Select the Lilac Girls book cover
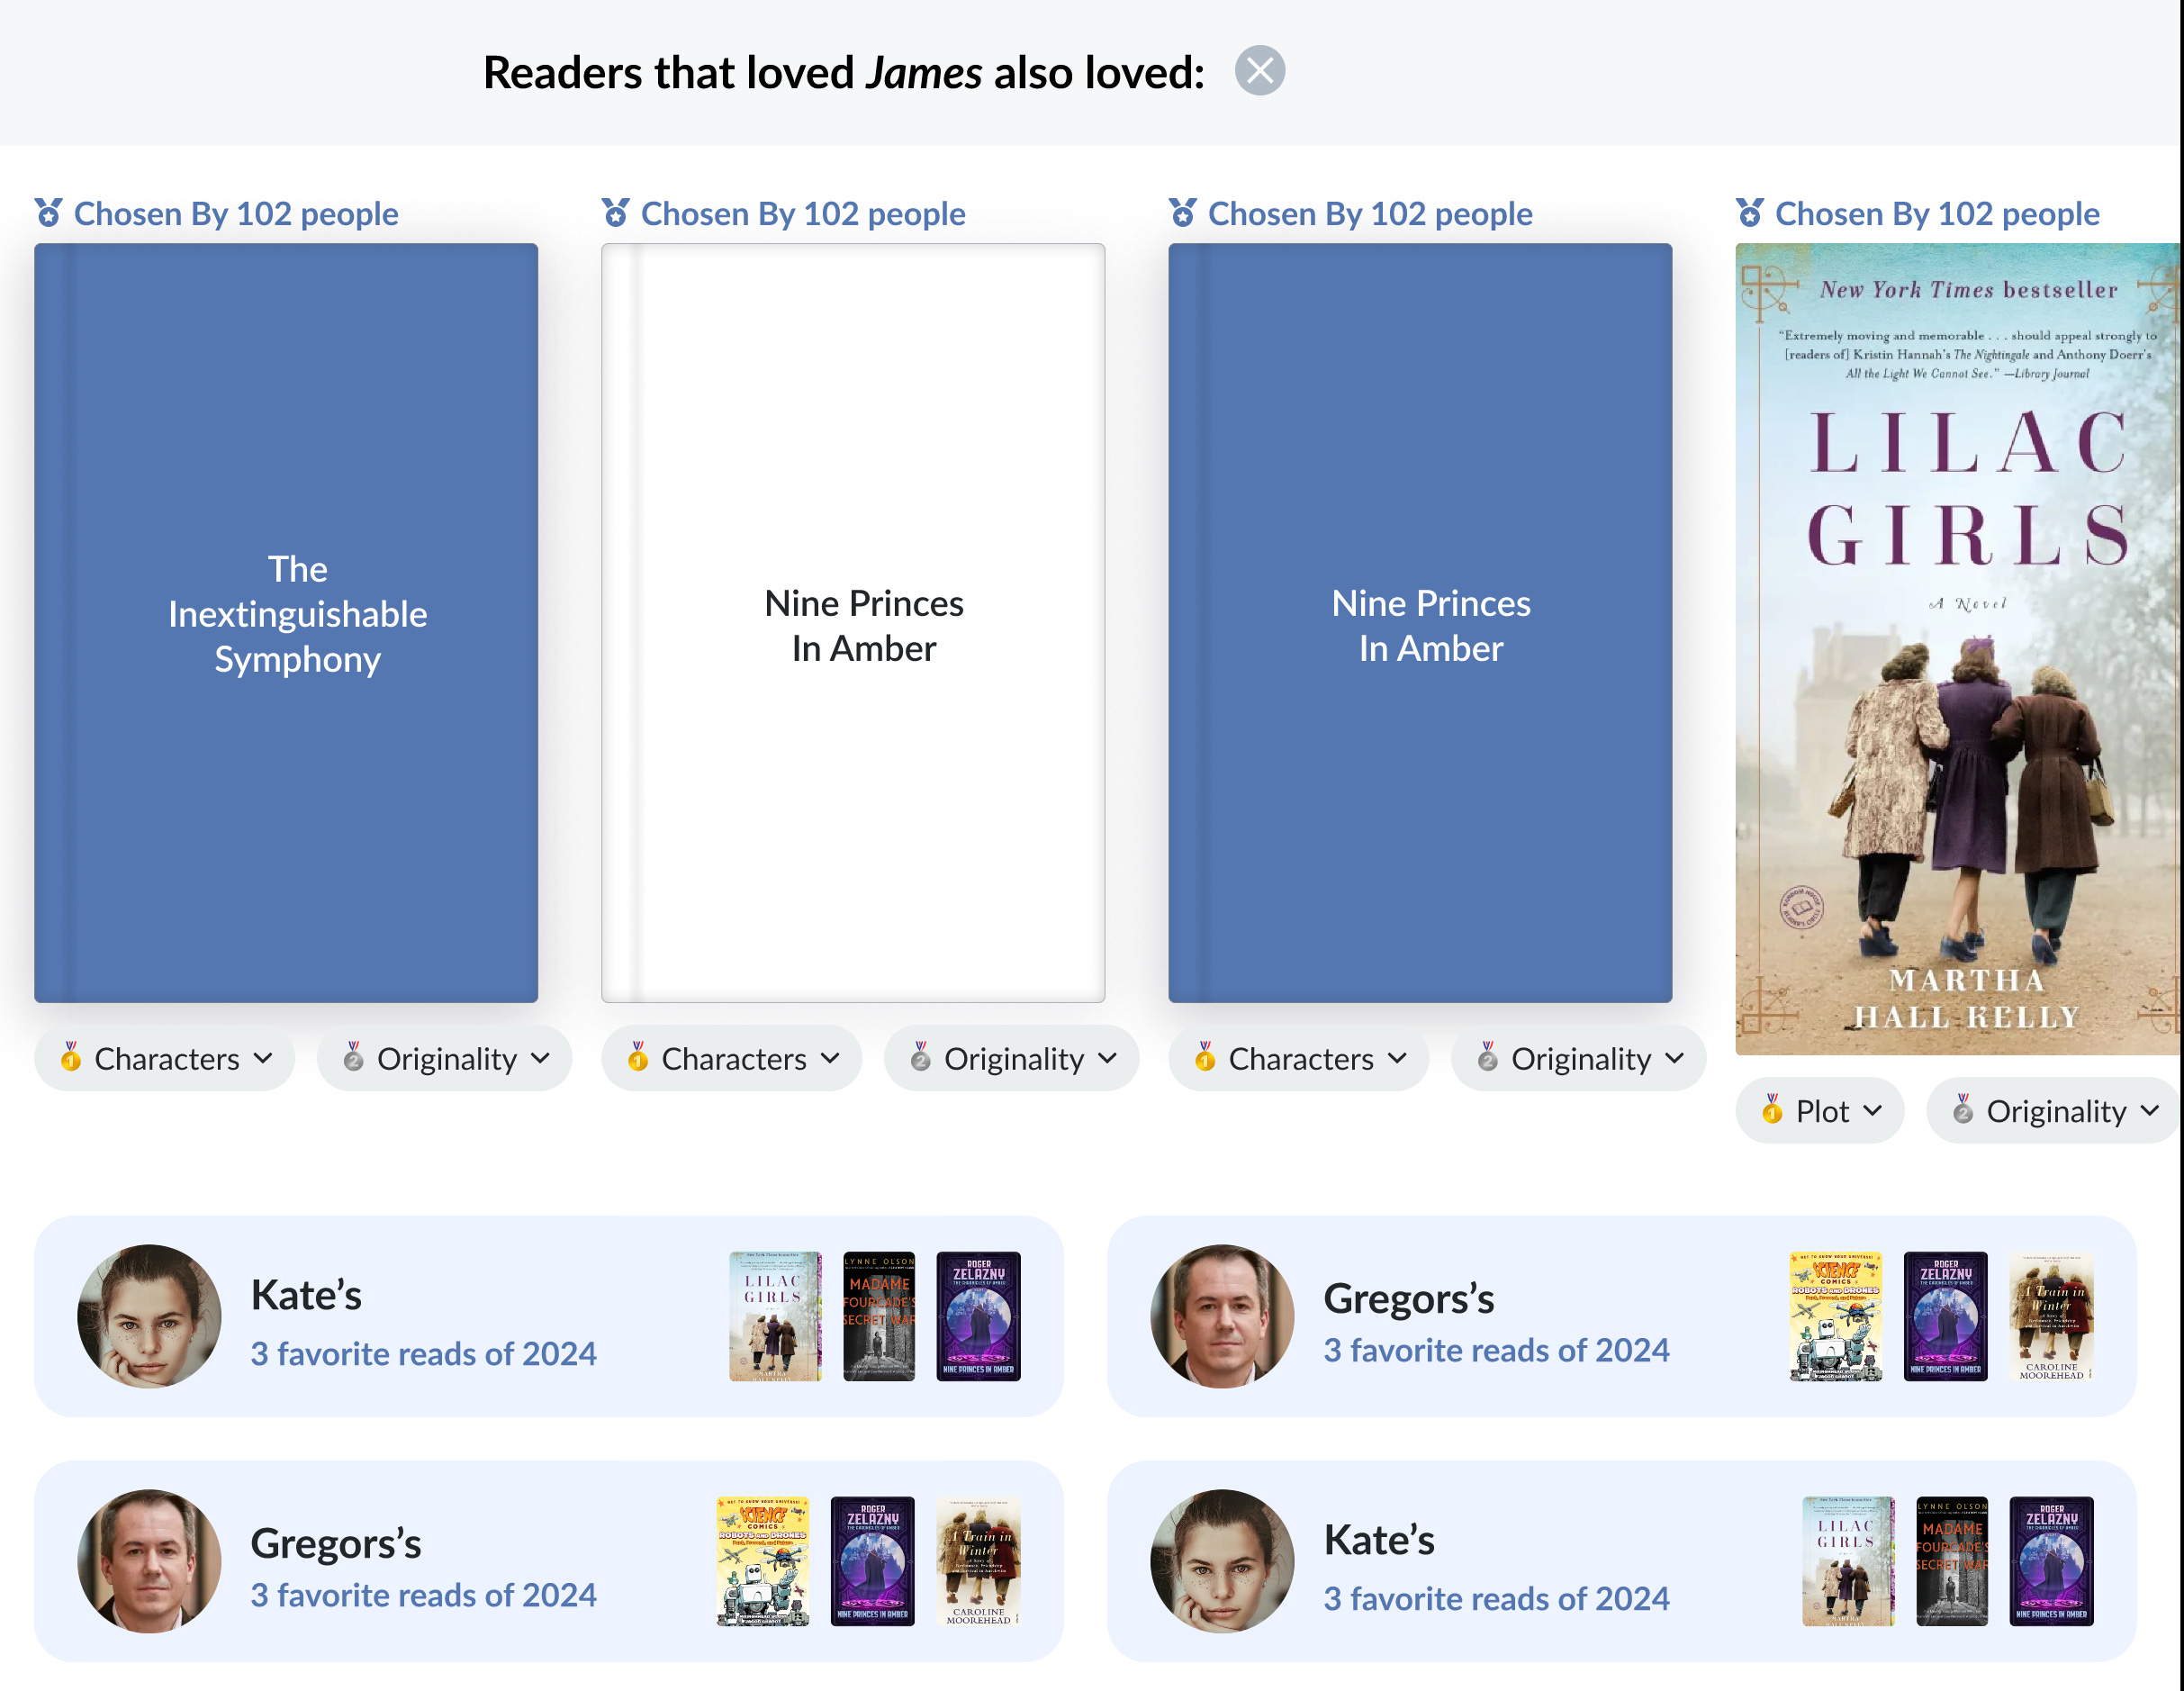The width and height of the screenshot is (2184, 1691). point(1958,648)
